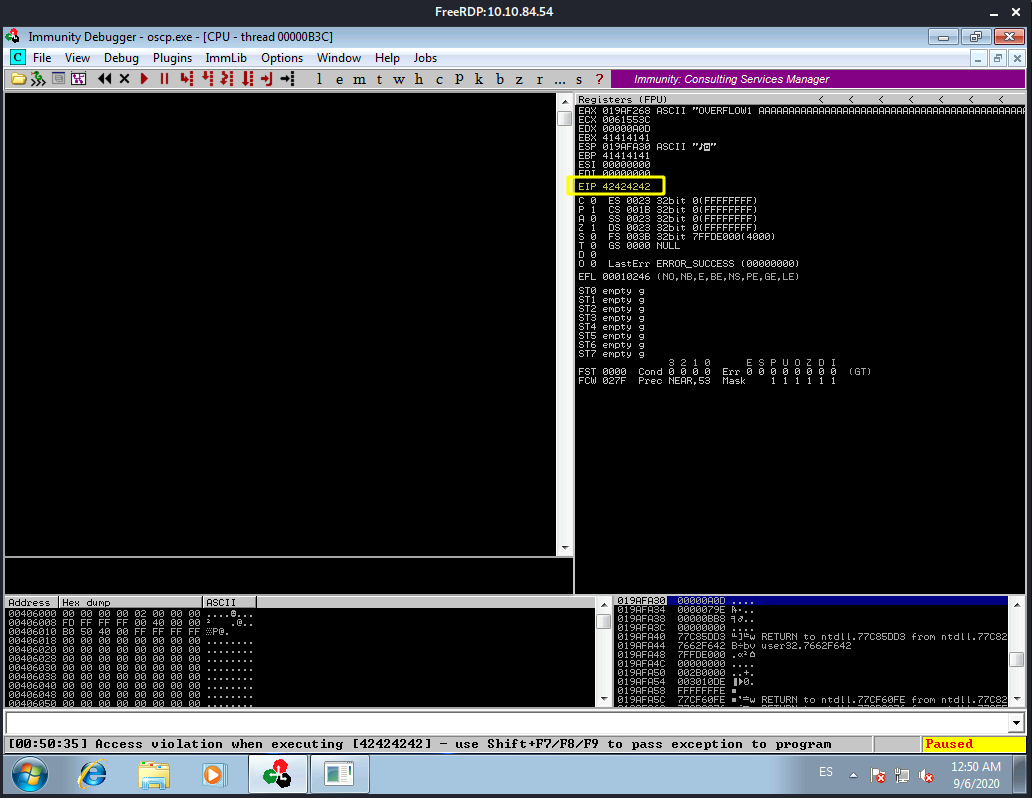Viewport: 1032px width, 798px height.
Task: Open the Plugins menu
Action: pos(172,58)
